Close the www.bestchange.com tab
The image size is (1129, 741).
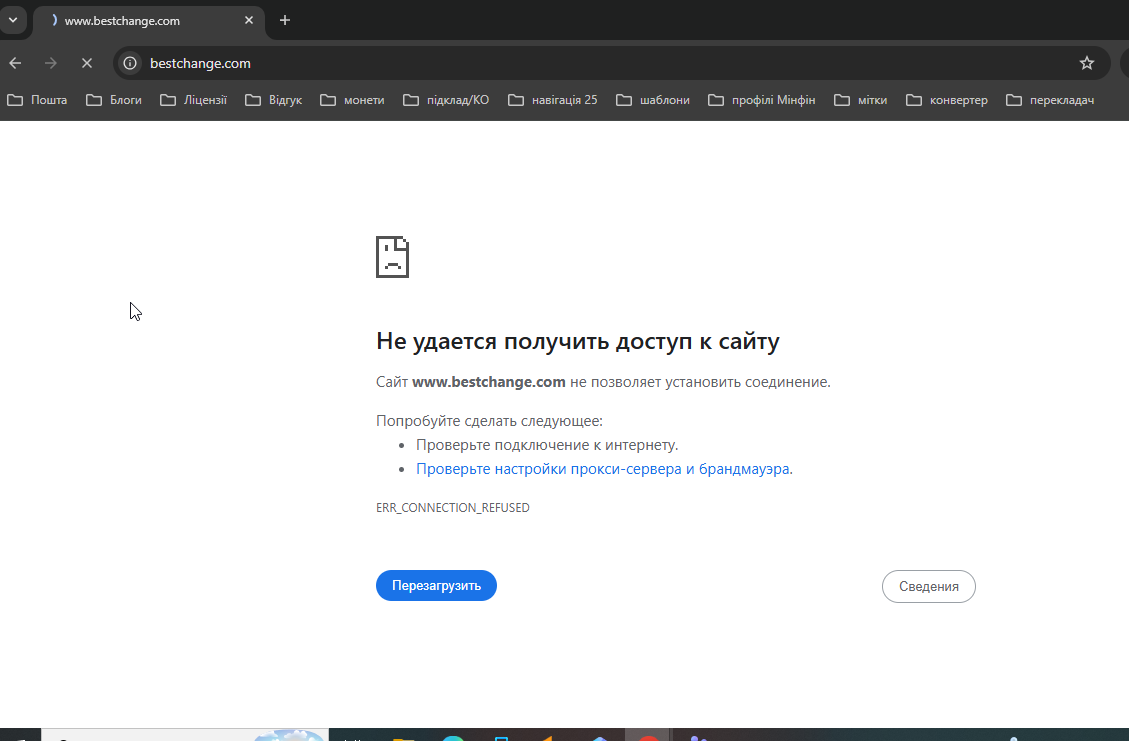pos(249,20)
